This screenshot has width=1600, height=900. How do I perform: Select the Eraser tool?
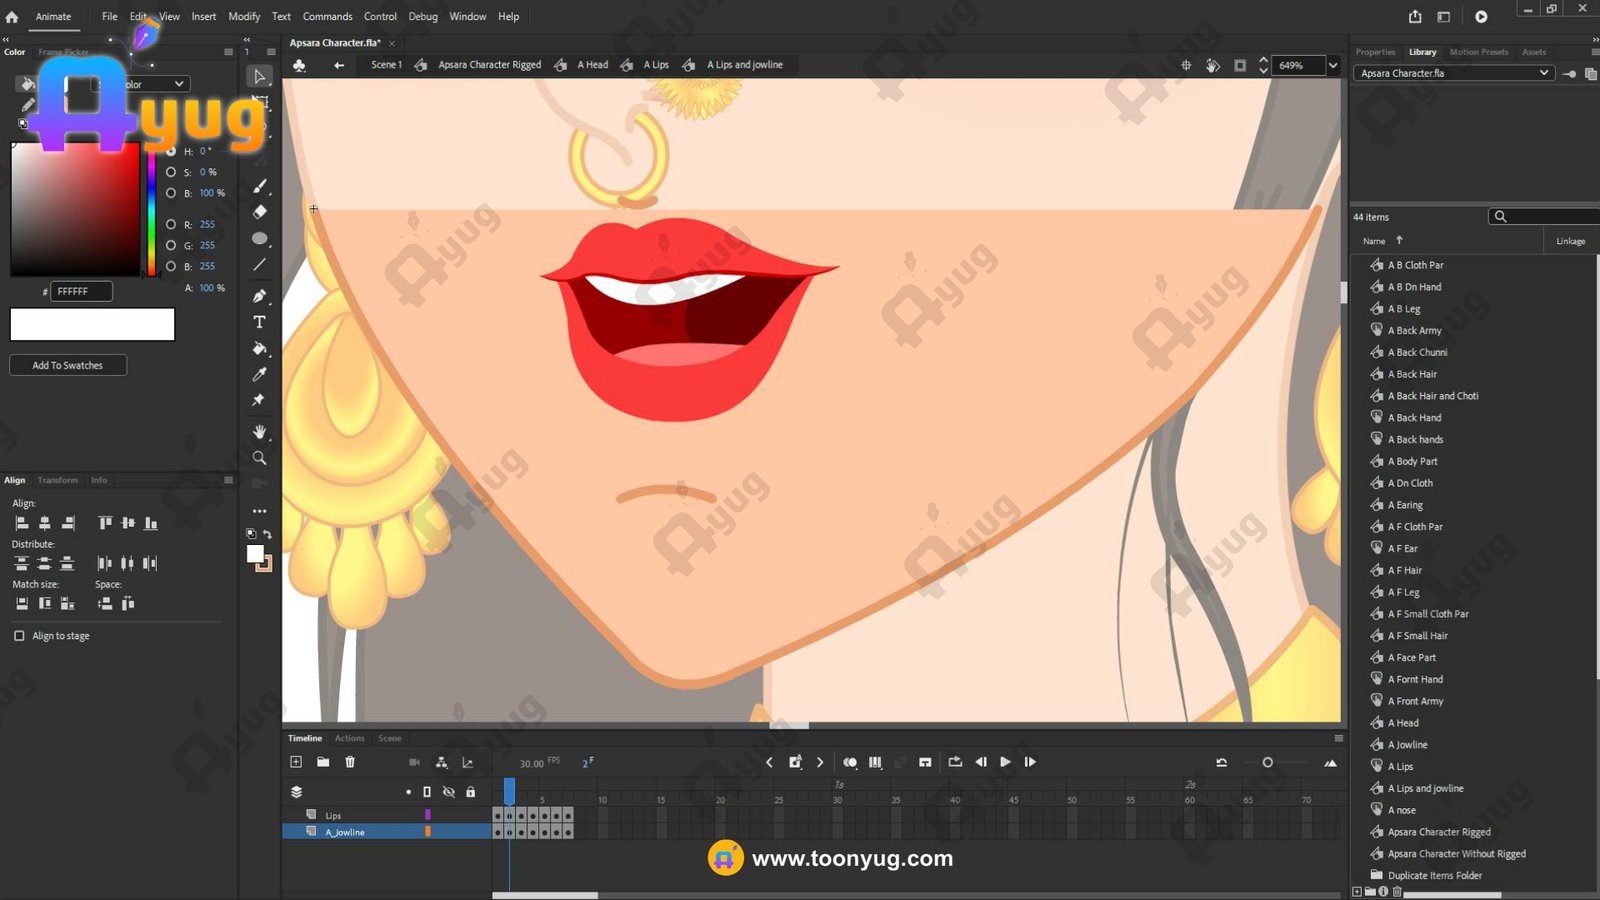tap(259, 212)
